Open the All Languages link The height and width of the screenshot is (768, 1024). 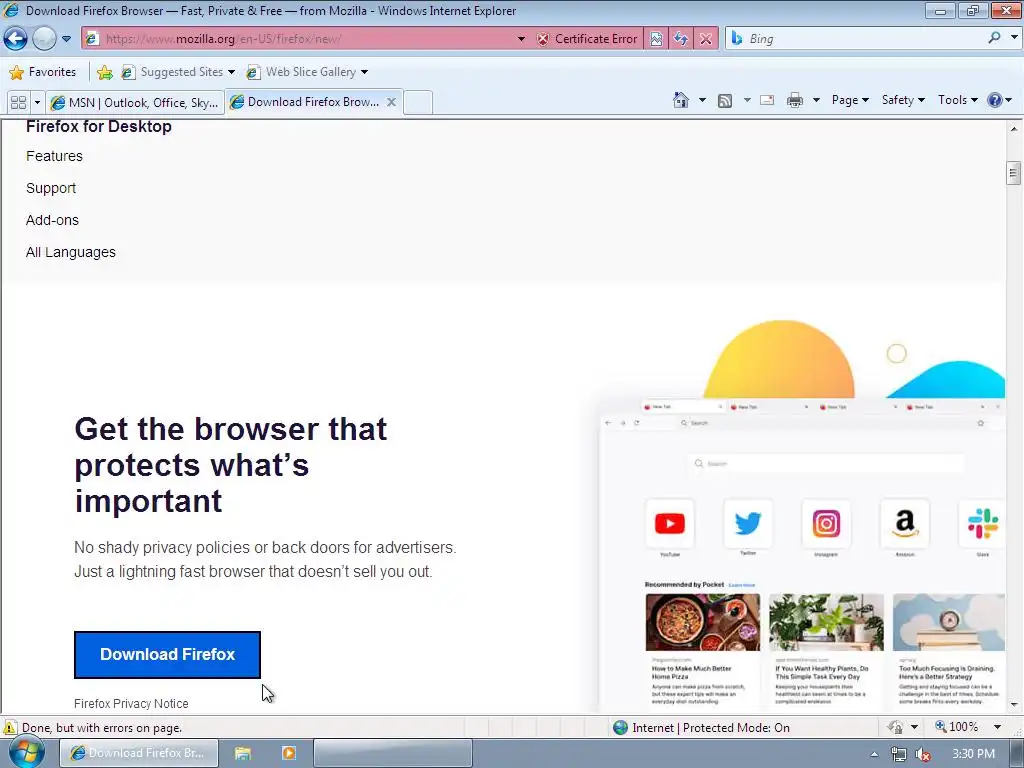71,252
